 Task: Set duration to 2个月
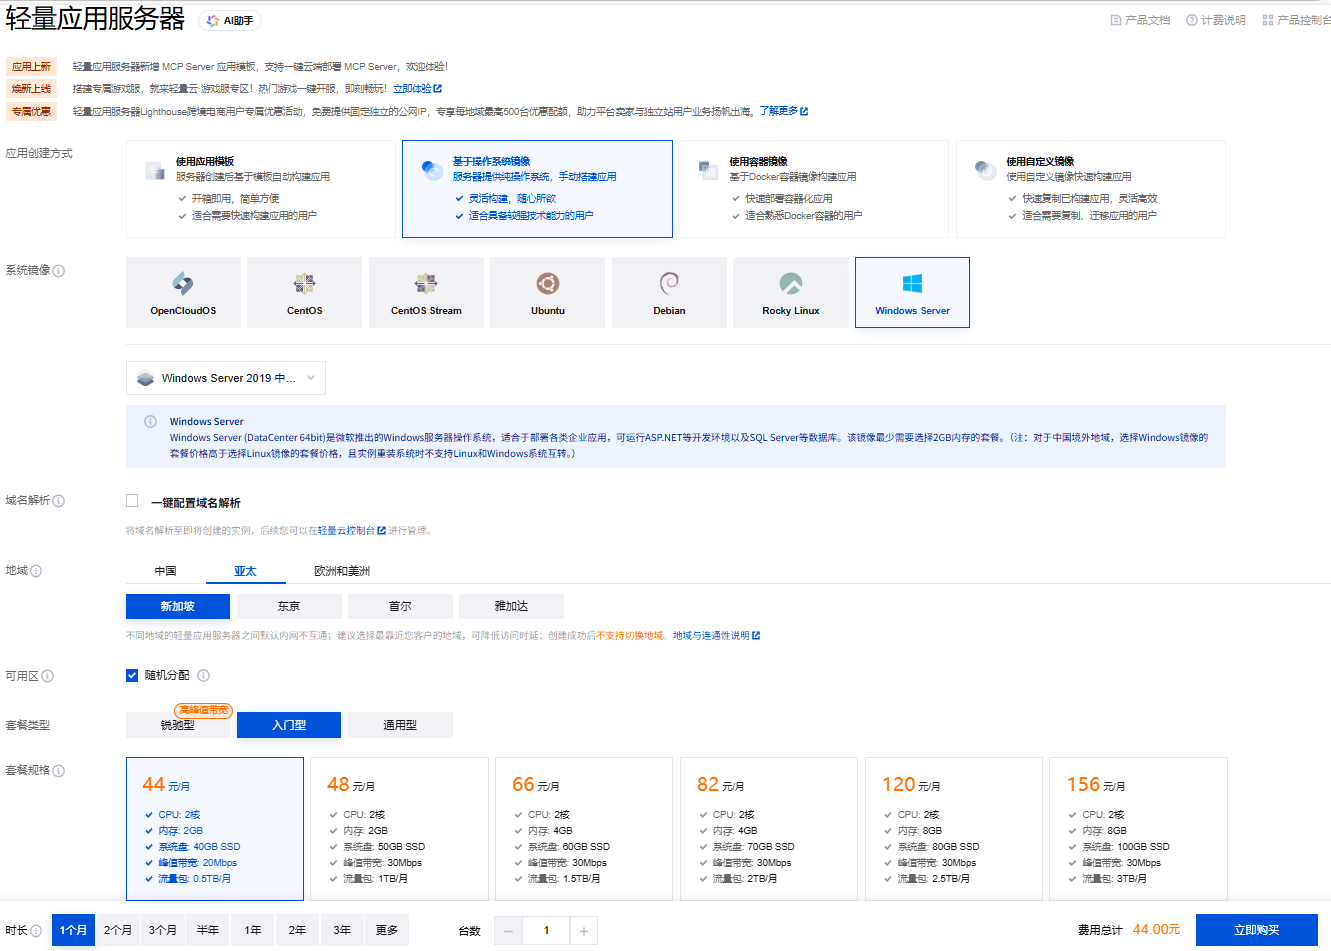tap(118, 930)
